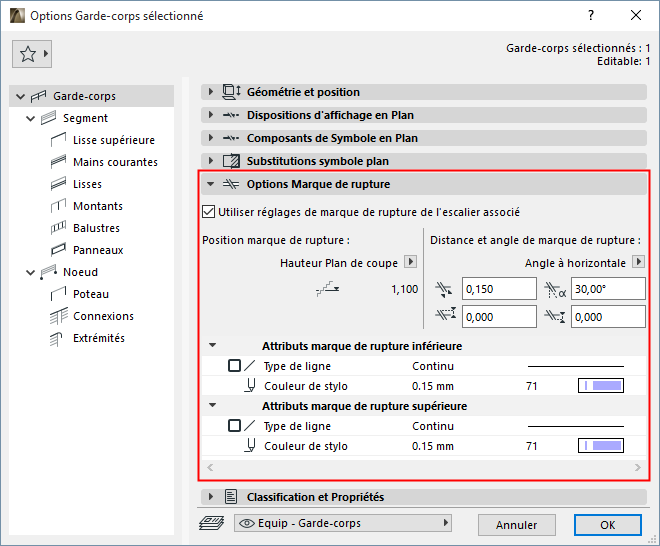Toggle checkbox in inférieure Type de ligne row

click(234, 365)
